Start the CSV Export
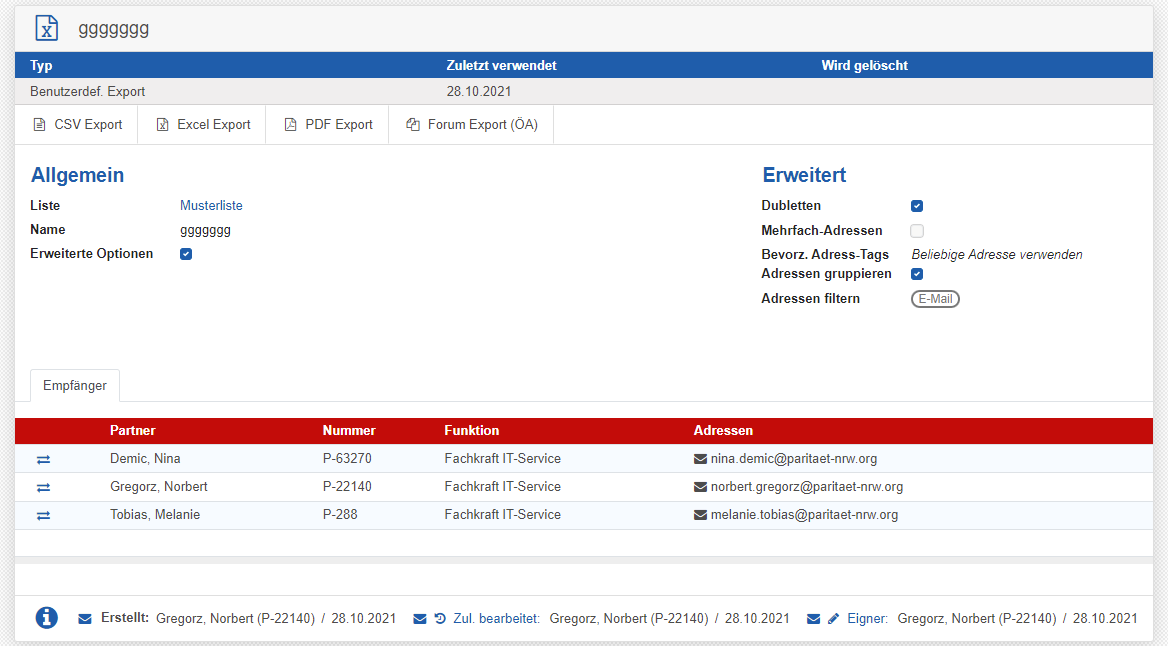 point(77,125)
